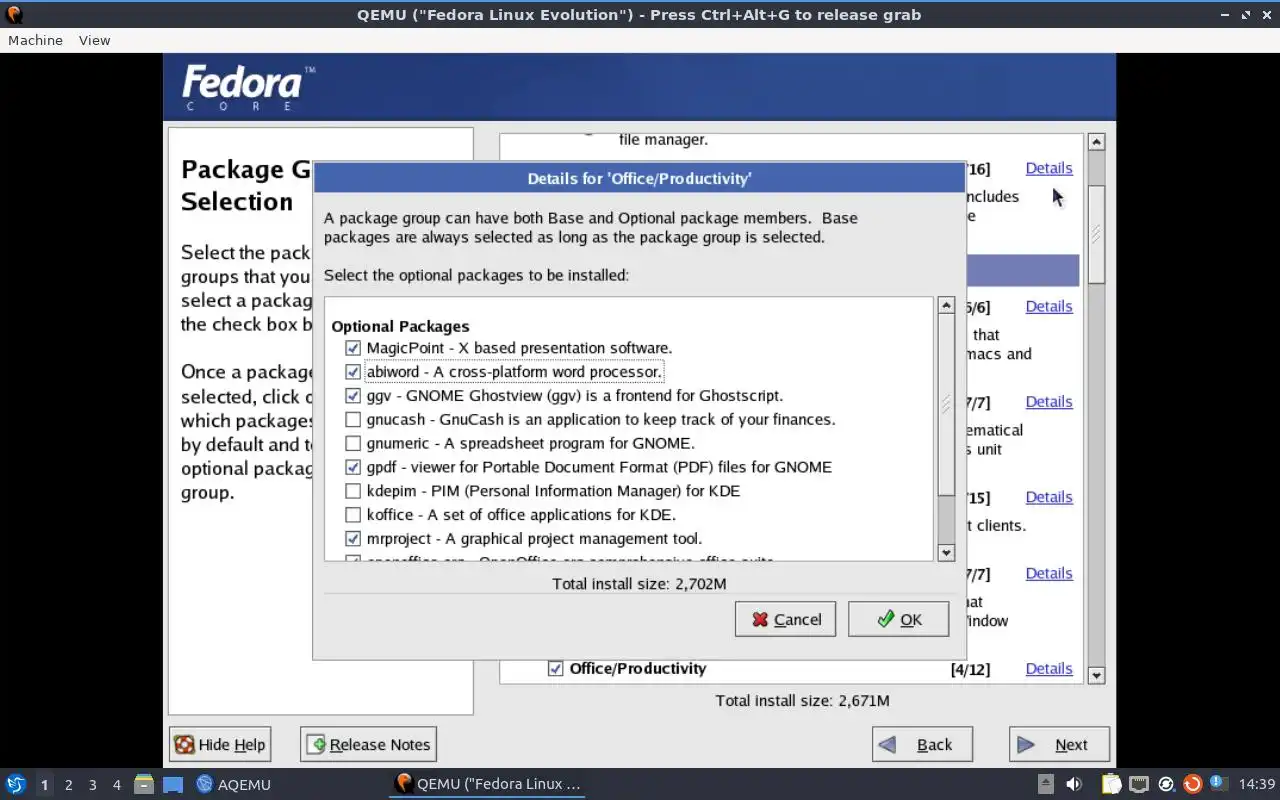Viewport: 1280px width, 800px height.
Task: Click the package group list scrollbar thumb
Action: click(1096, 234)
